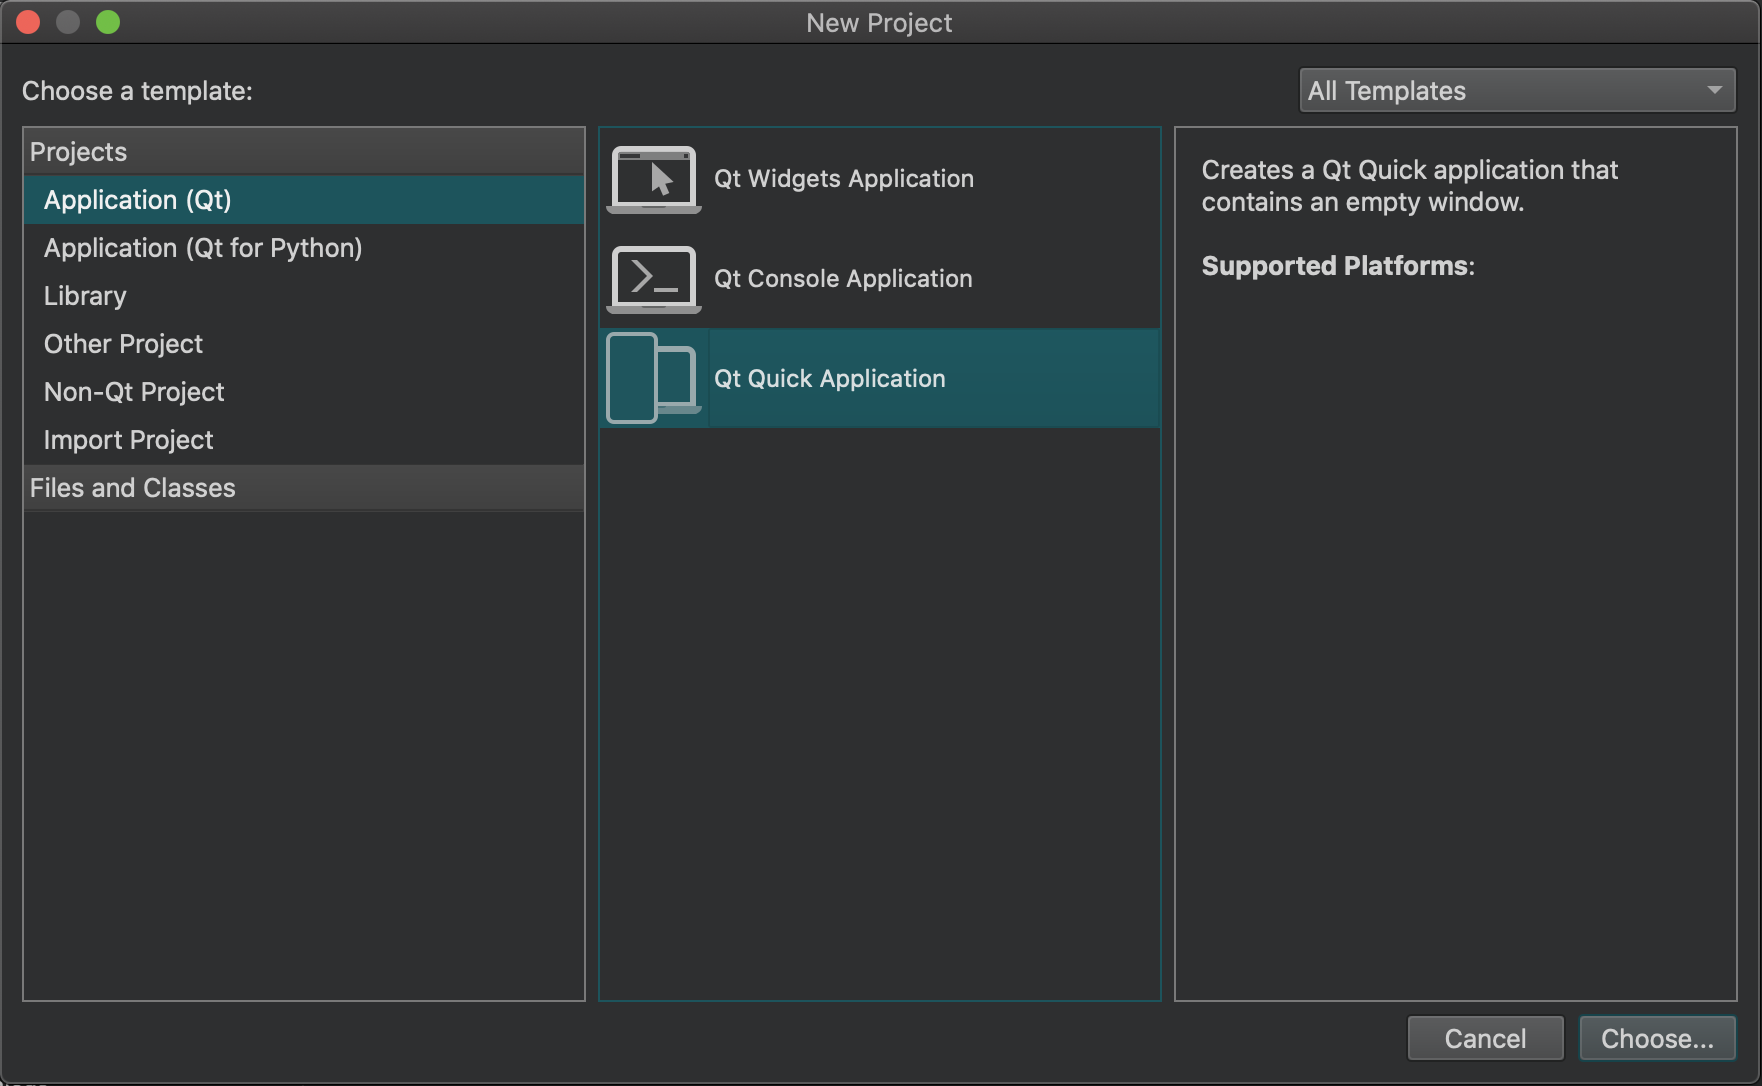Image resolution: width=1762 pixels, height=1086 pixels.
Task: Click the Files and Classes header
Action: pos(304,488)
